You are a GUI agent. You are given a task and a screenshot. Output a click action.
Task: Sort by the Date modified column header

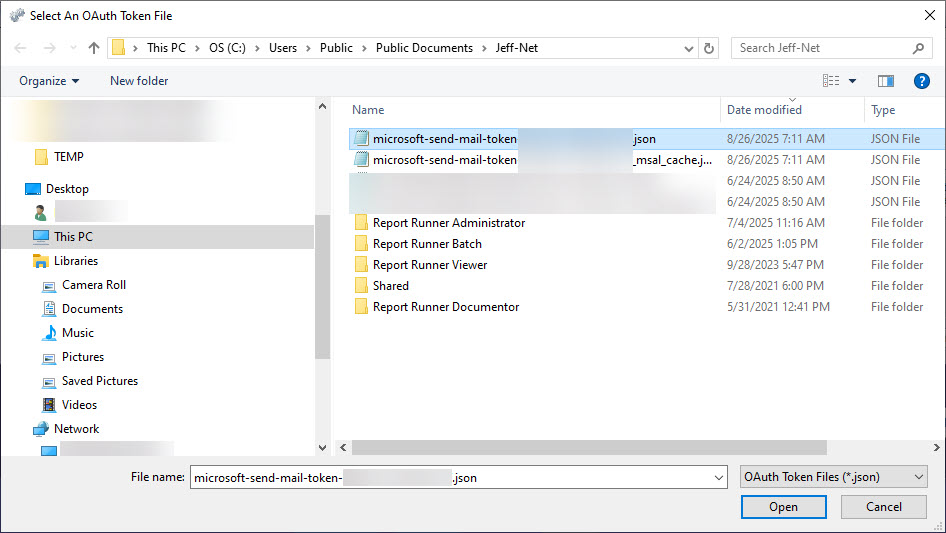[764, 110]
